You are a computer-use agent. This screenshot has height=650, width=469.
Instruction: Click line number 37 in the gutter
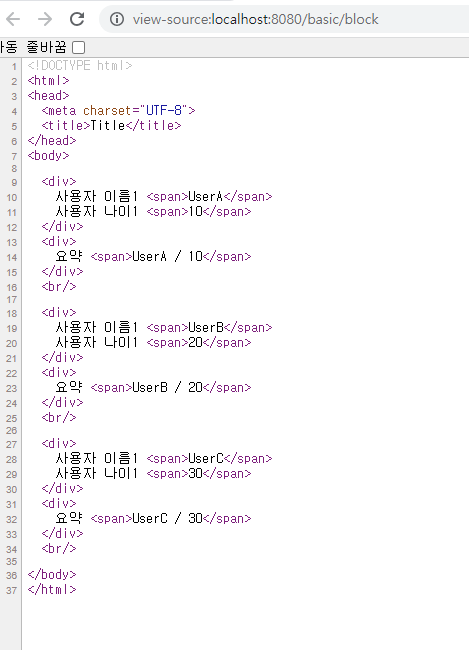12,590
